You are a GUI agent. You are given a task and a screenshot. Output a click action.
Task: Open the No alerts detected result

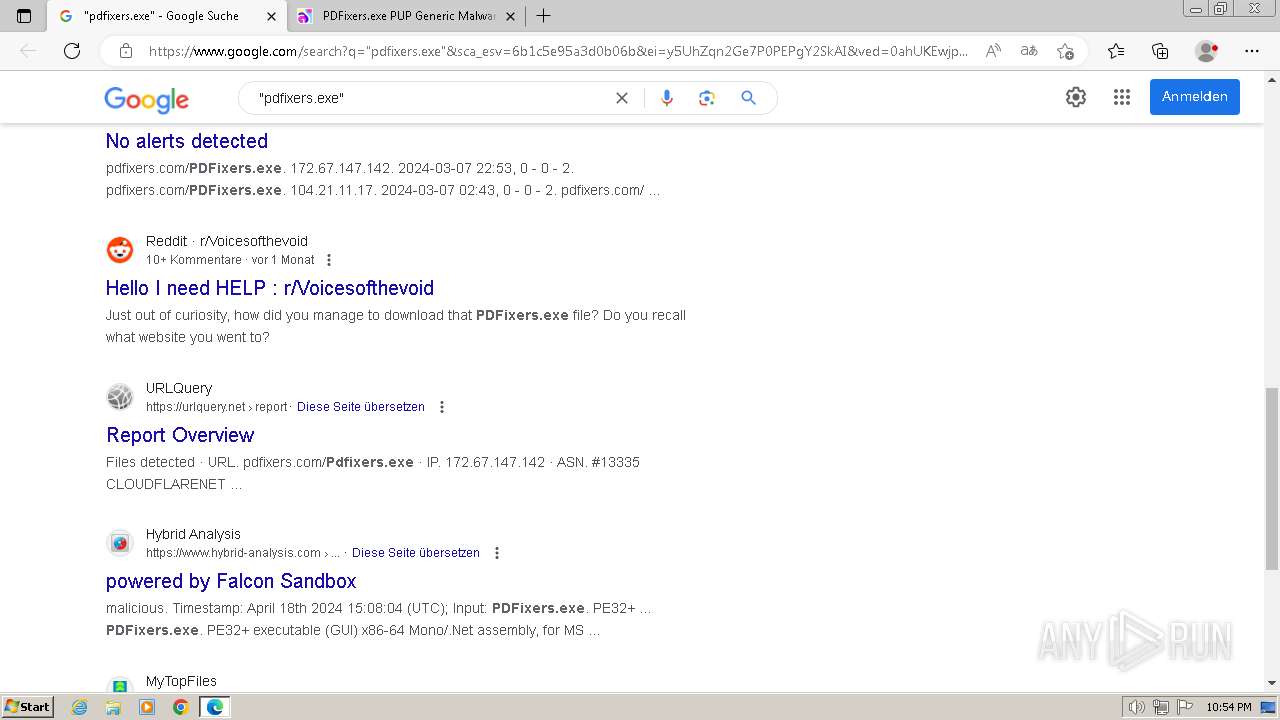[x=187, y=141]
